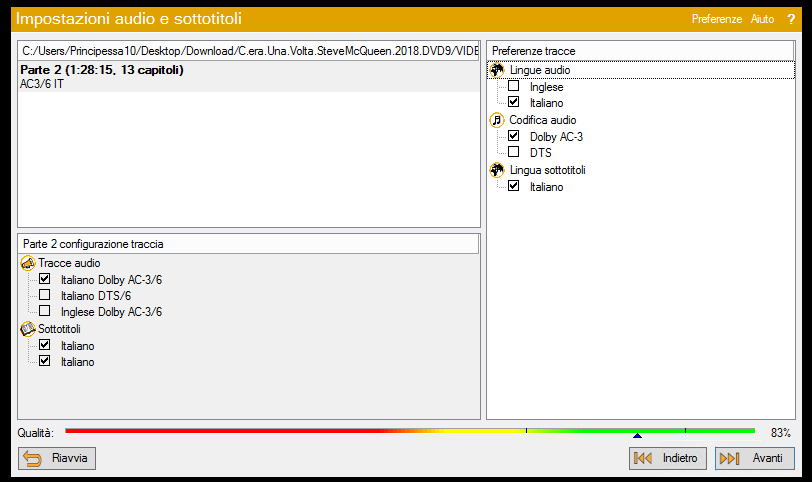Uncheck the second Italiano subtitle track
Image resolution: width=812 pixels, height=482 pixels.
pyautogui.click(x=45, y=361)
